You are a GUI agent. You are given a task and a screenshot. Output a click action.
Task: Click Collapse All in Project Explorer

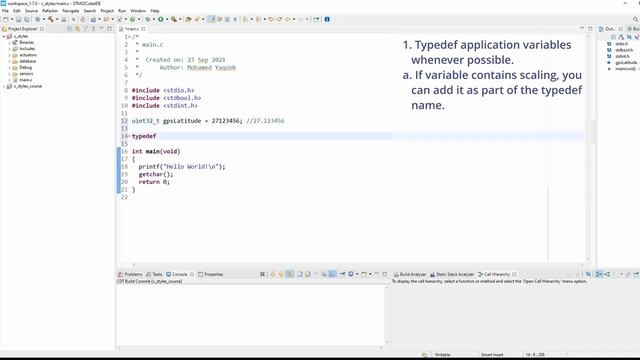point(69,29)
